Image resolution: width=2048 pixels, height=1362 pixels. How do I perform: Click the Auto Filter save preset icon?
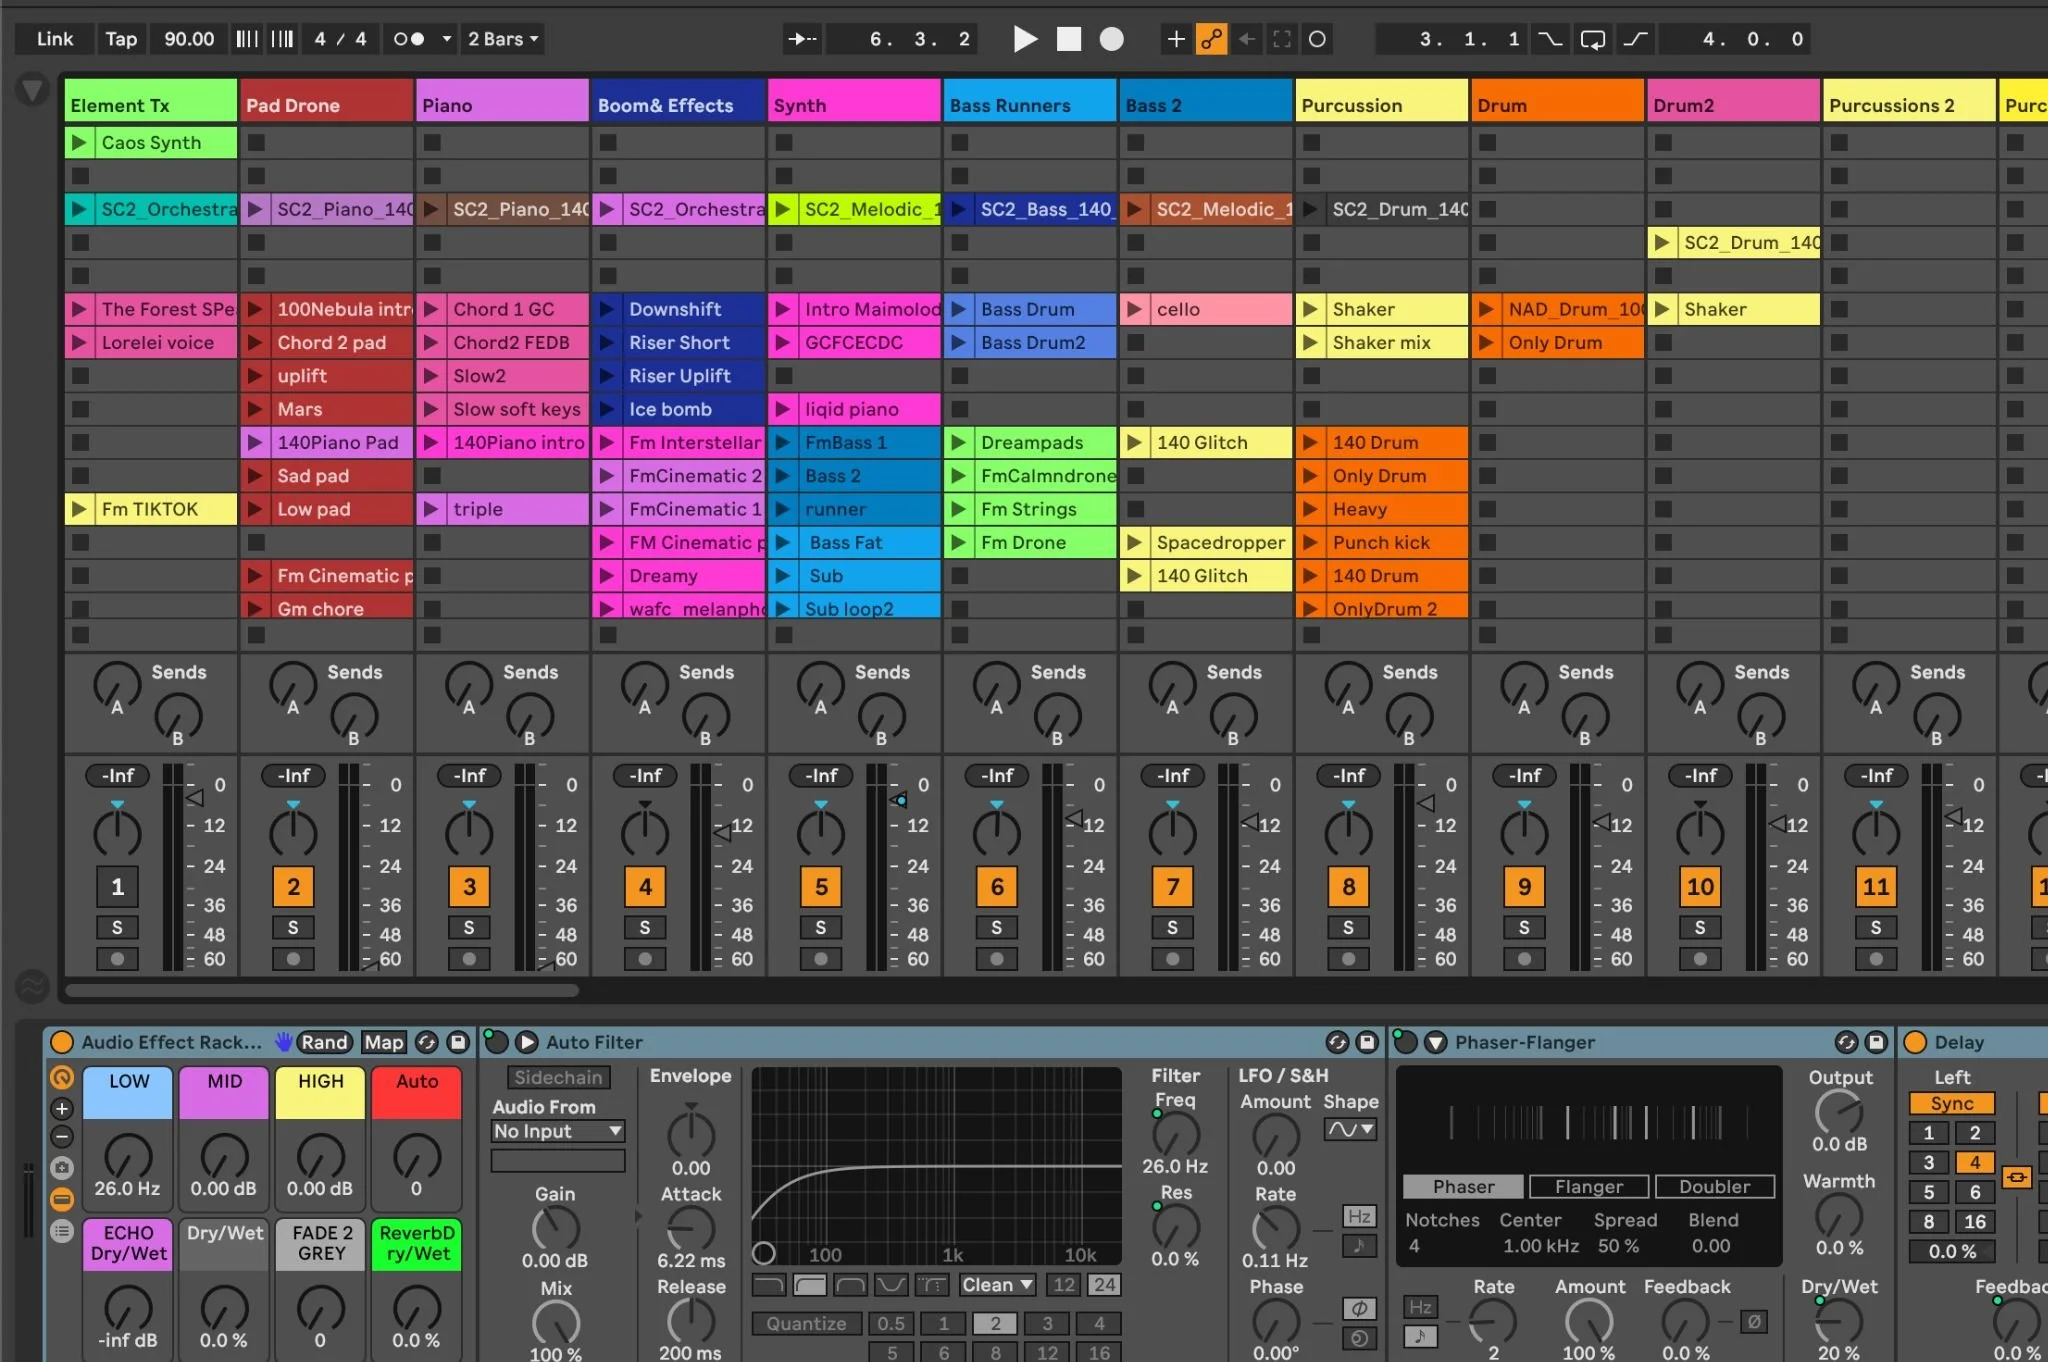1367,1042
